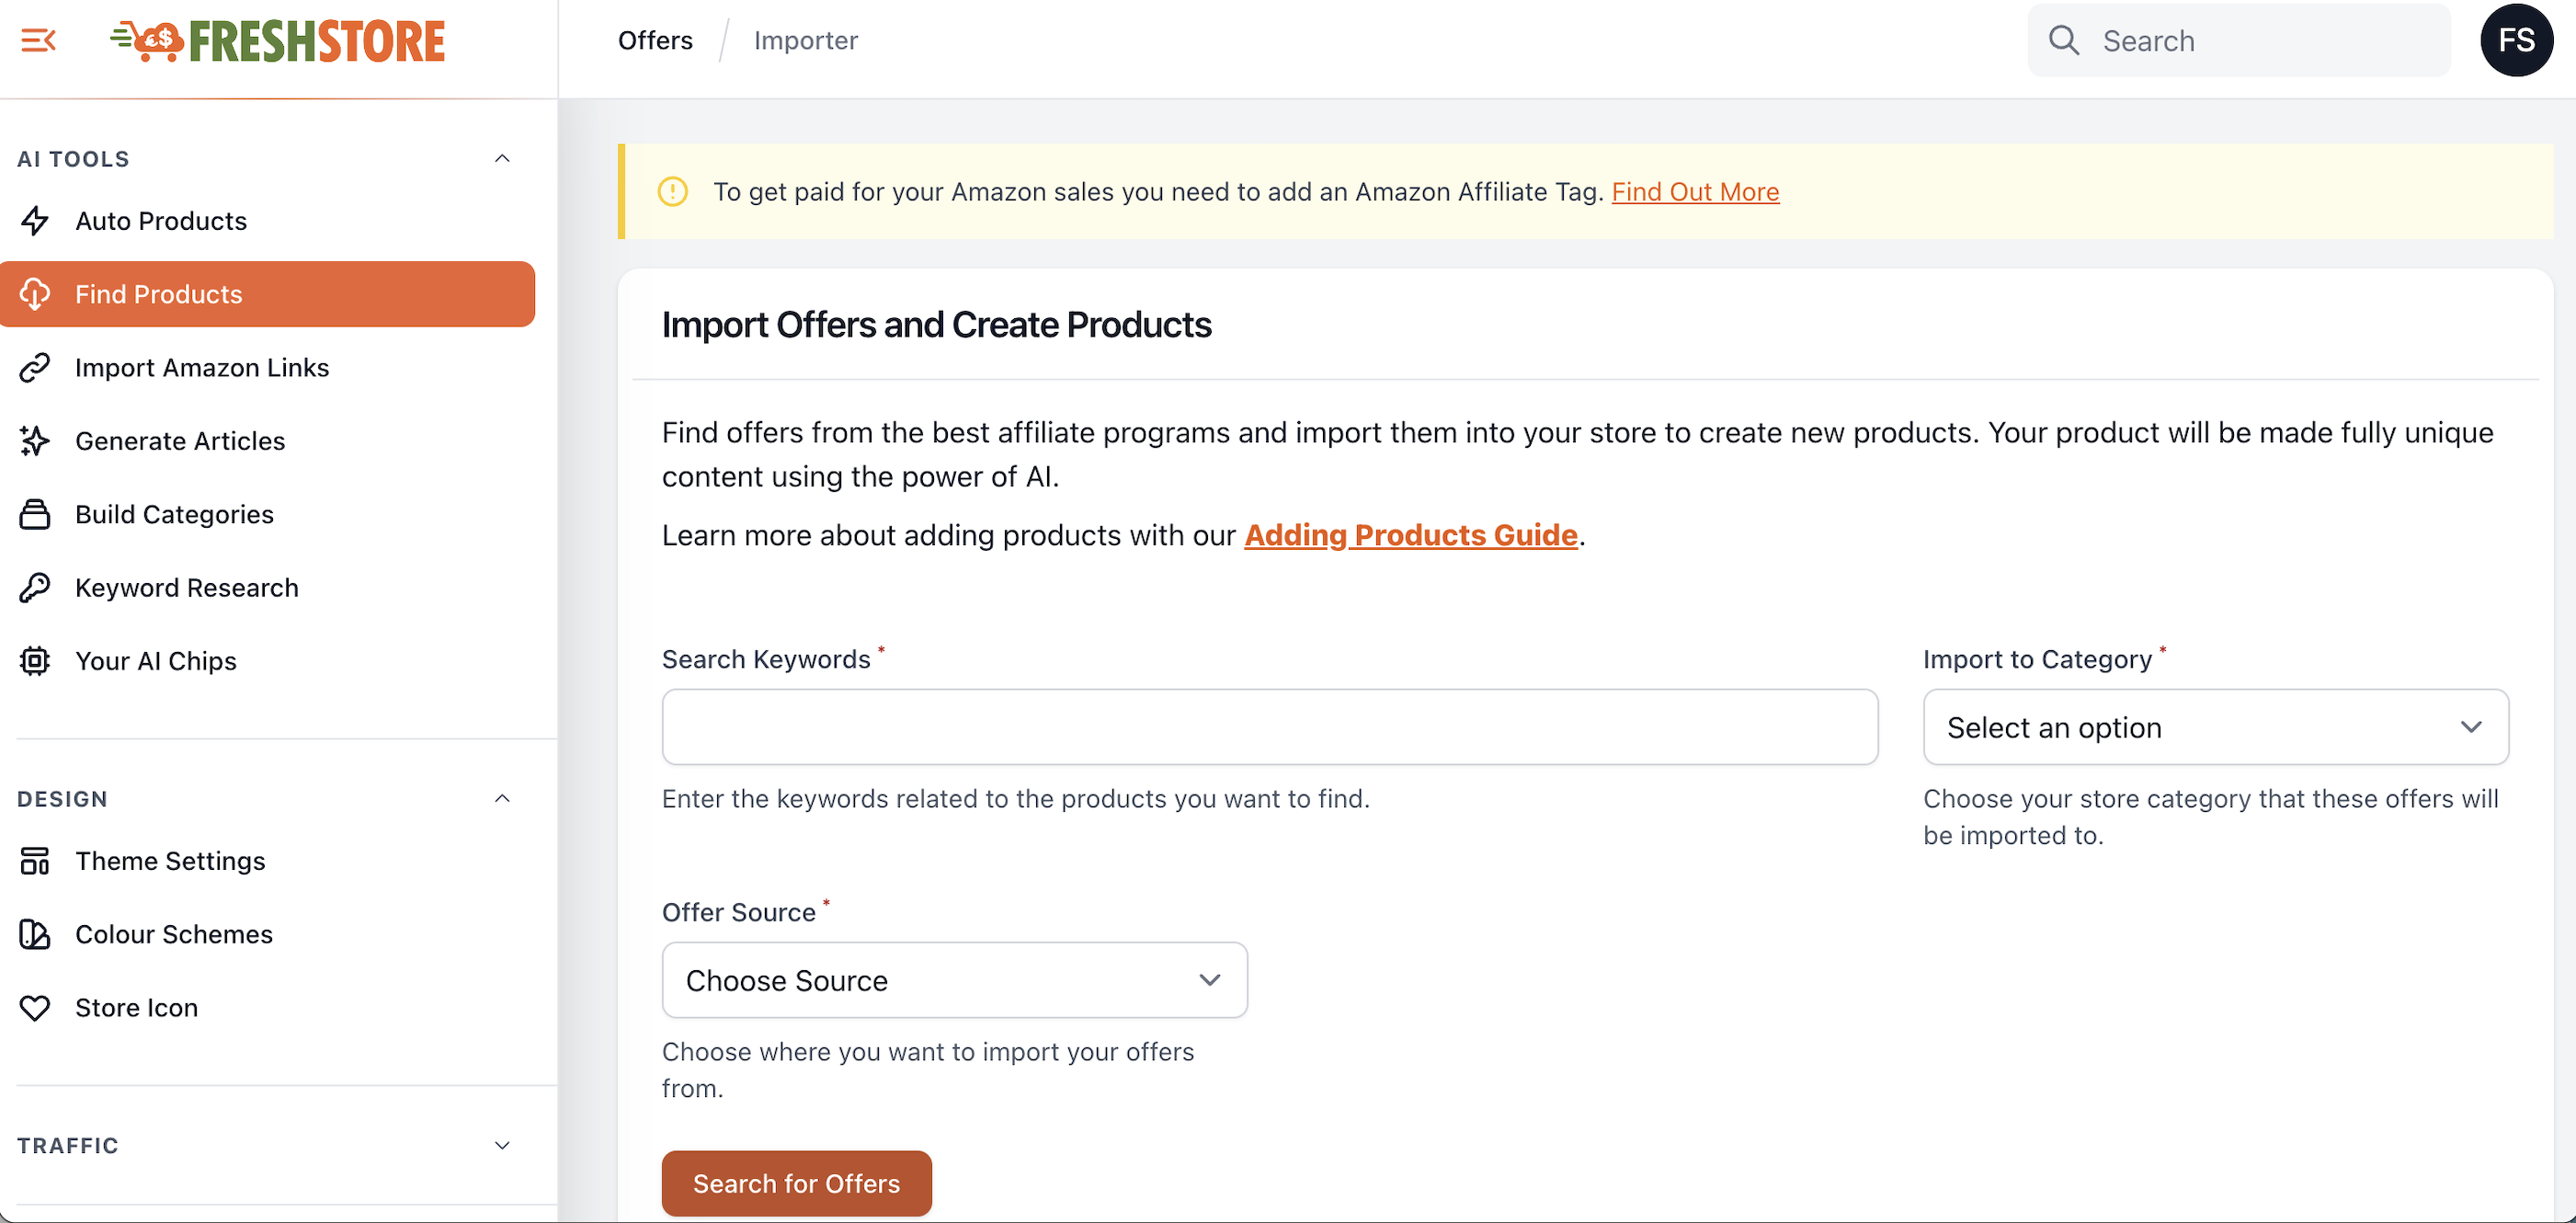Collapse the sidebar with the hamburger icon
Screen dimensions: 2576x1223
point(38,40)
